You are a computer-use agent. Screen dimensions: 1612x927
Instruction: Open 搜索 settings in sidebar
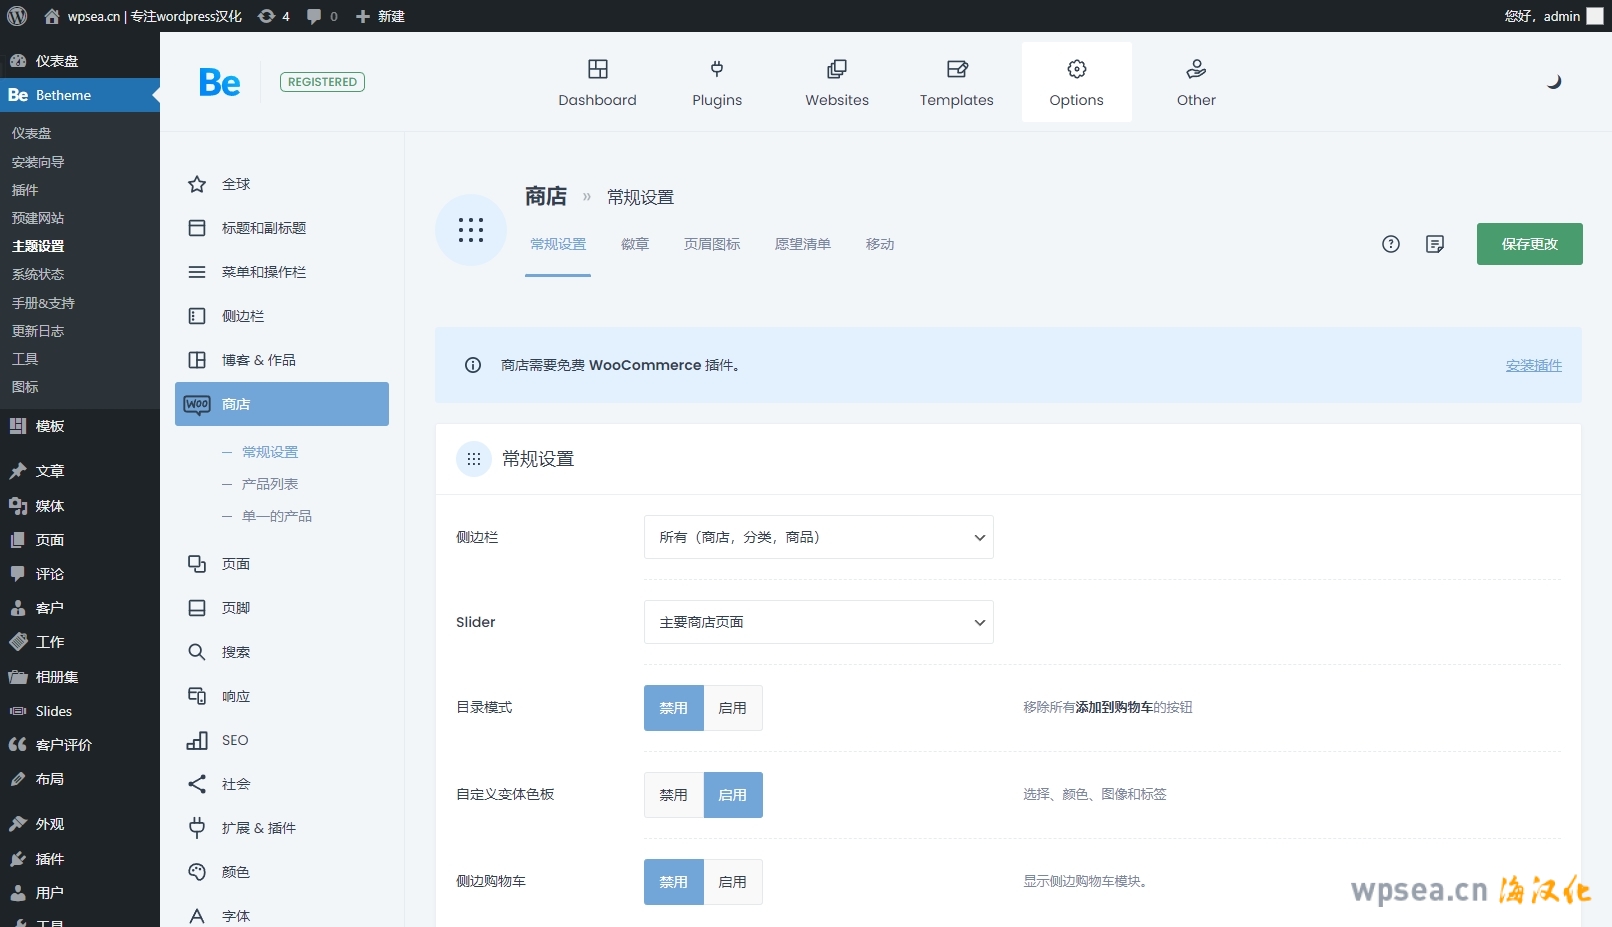point(236,652)
